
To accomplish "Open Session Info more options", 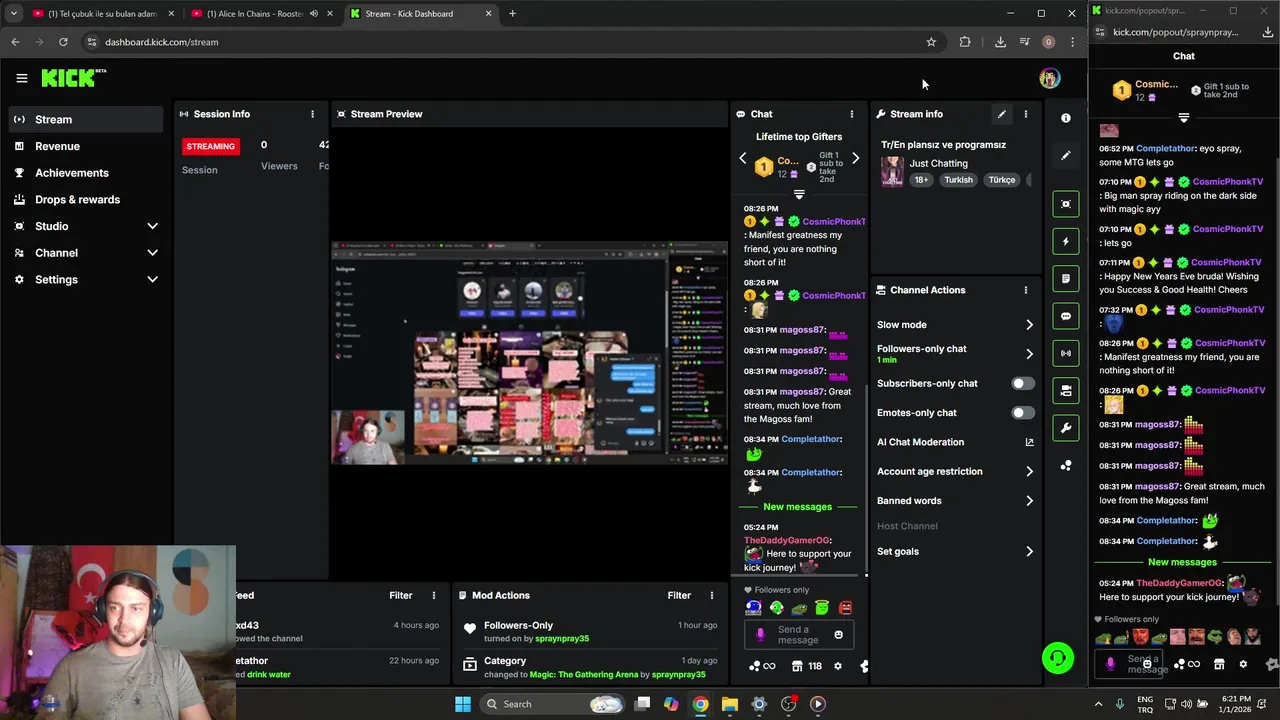I will pyautogui.click(x=312, y=114).
